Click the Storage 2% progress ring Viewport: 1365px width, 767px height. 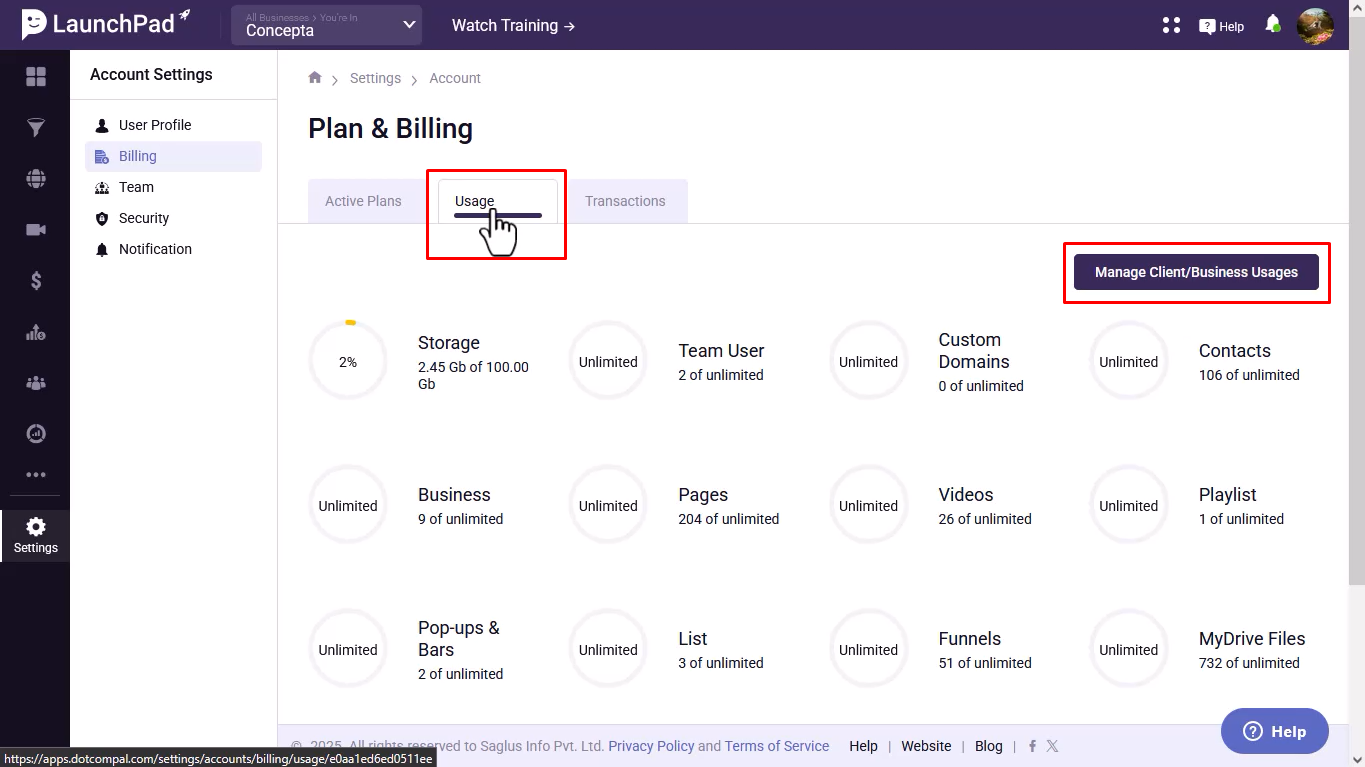[x=348, y=362]
